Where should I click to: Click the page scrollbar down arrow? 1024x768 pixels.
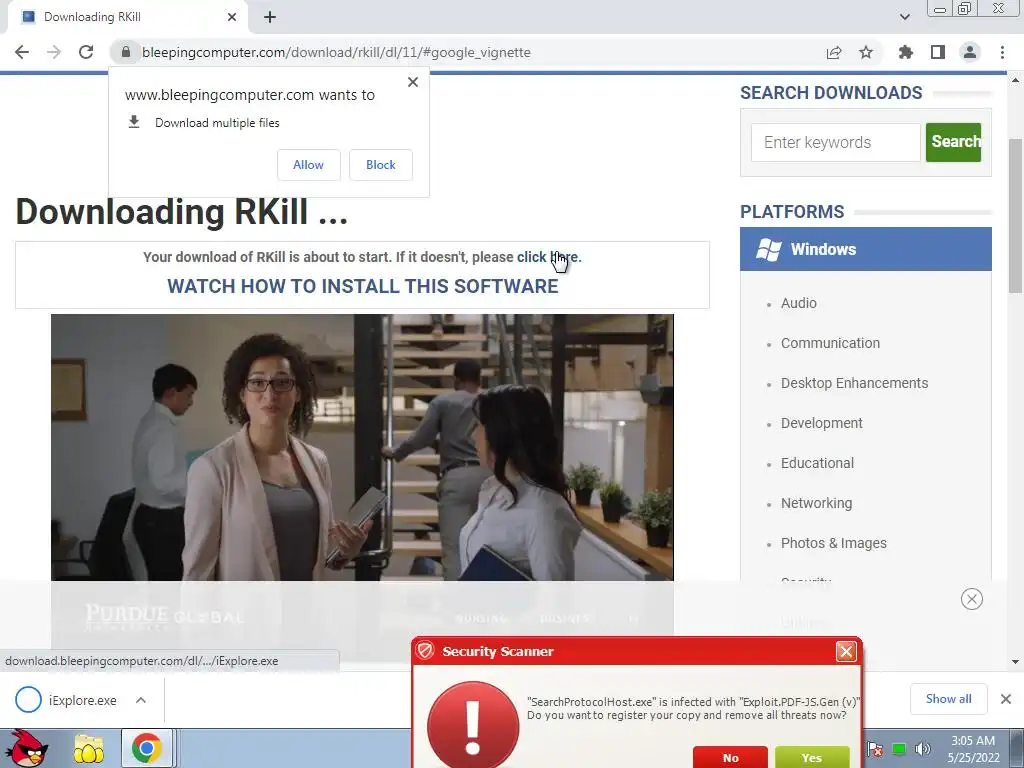(x=1016, y=662)
